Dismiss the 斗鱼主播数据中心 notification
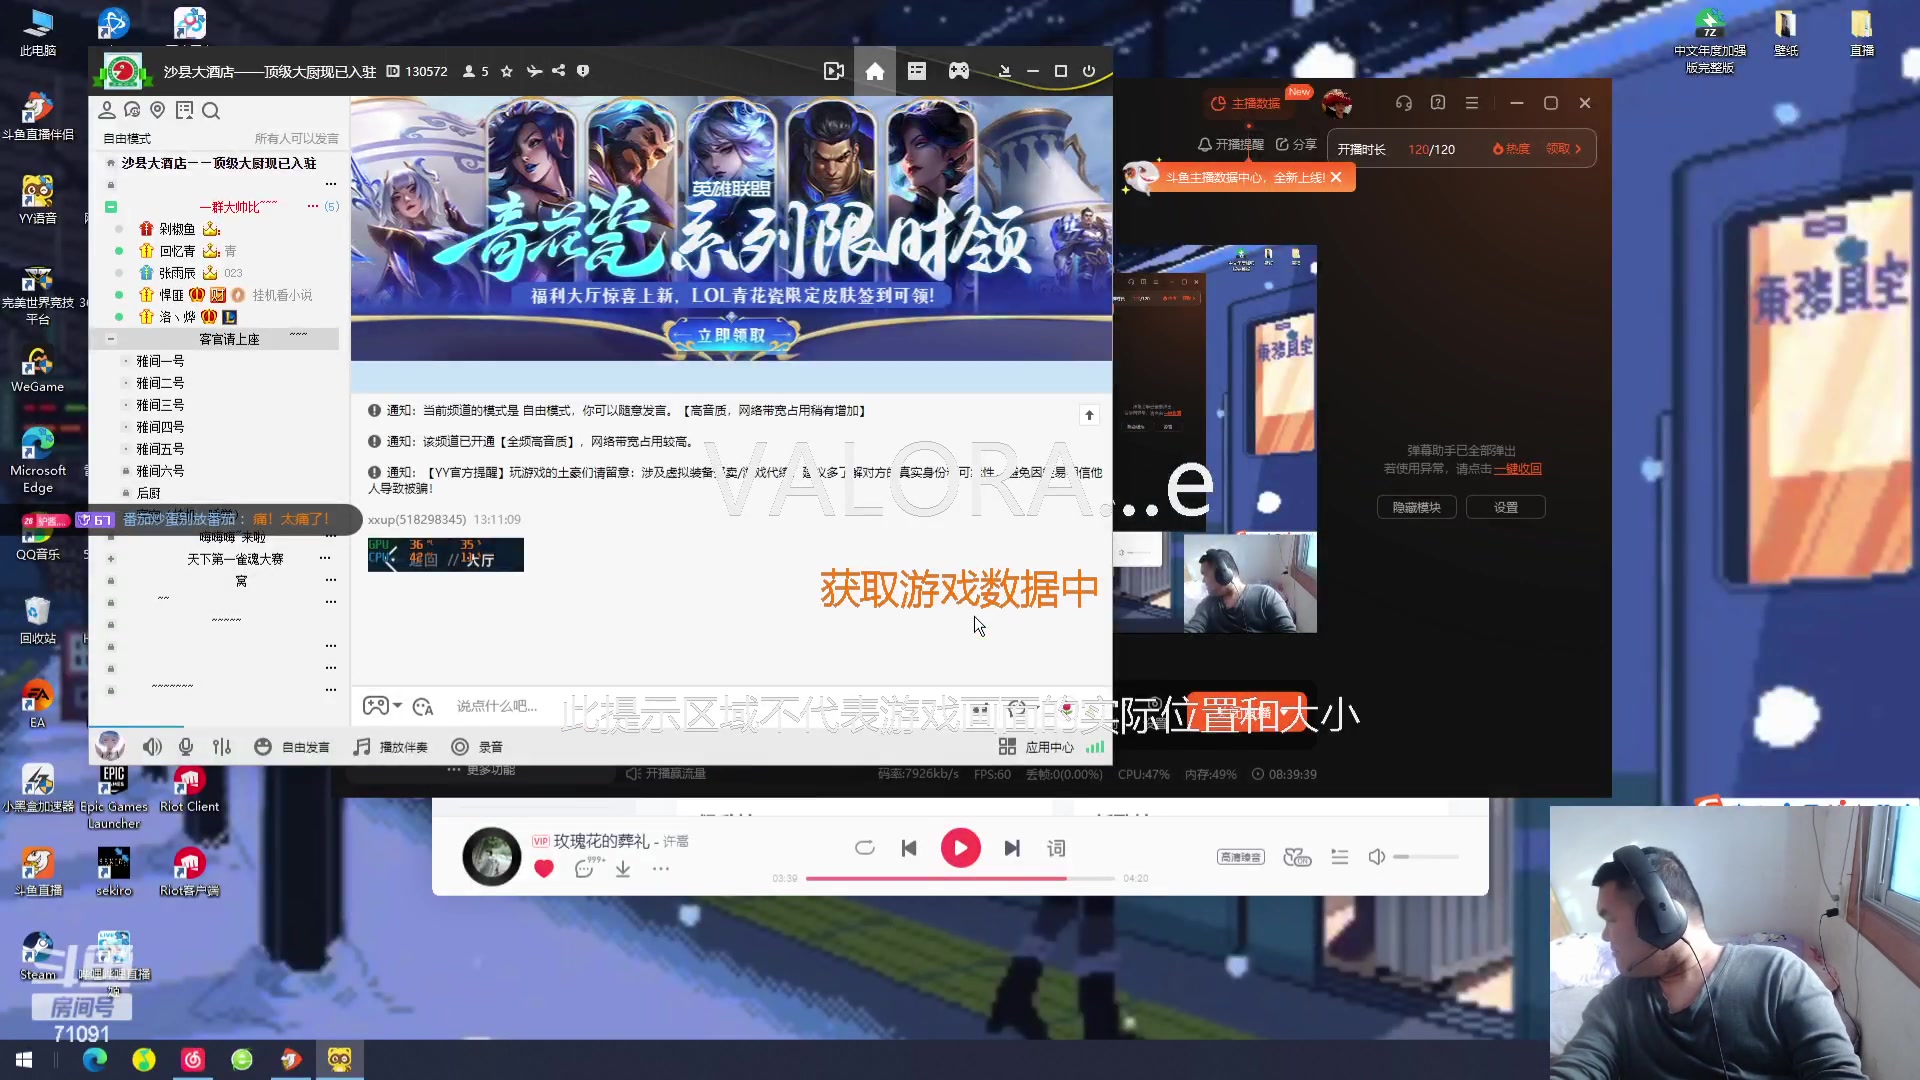Image resolution: width=1920 pixels, height=1080 pixels. pyautogui.click(x=1336, y=177)
